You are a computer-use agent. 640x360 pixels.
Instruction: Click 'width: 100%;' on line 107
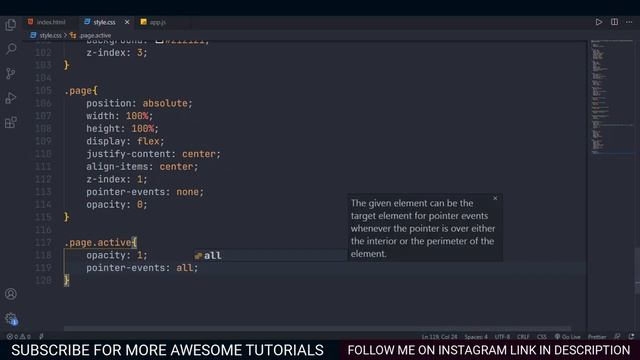point(119,116)
